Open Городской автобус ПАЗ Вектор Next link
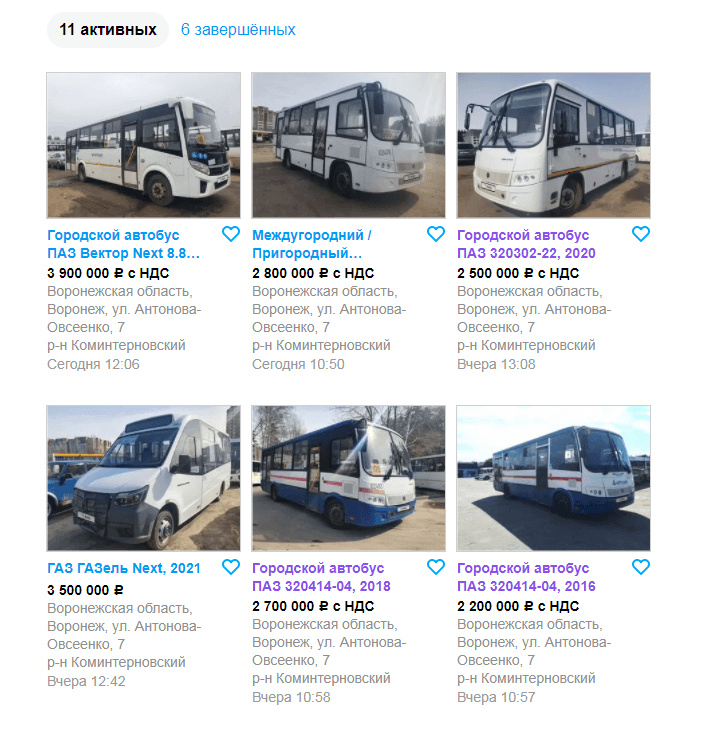This screenshot has width=726, height=732. [x=124, y=244]
